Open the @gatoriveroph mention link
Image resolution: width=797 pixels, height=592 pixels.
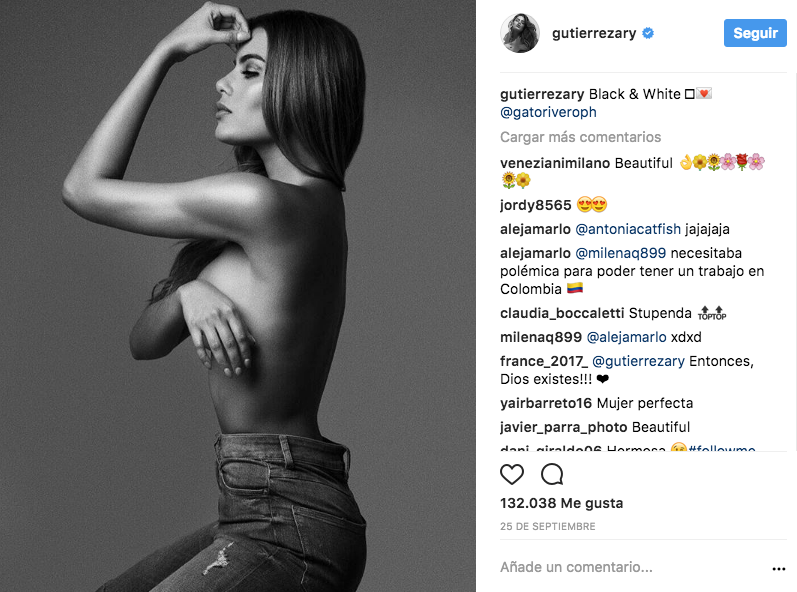[548, 112]
